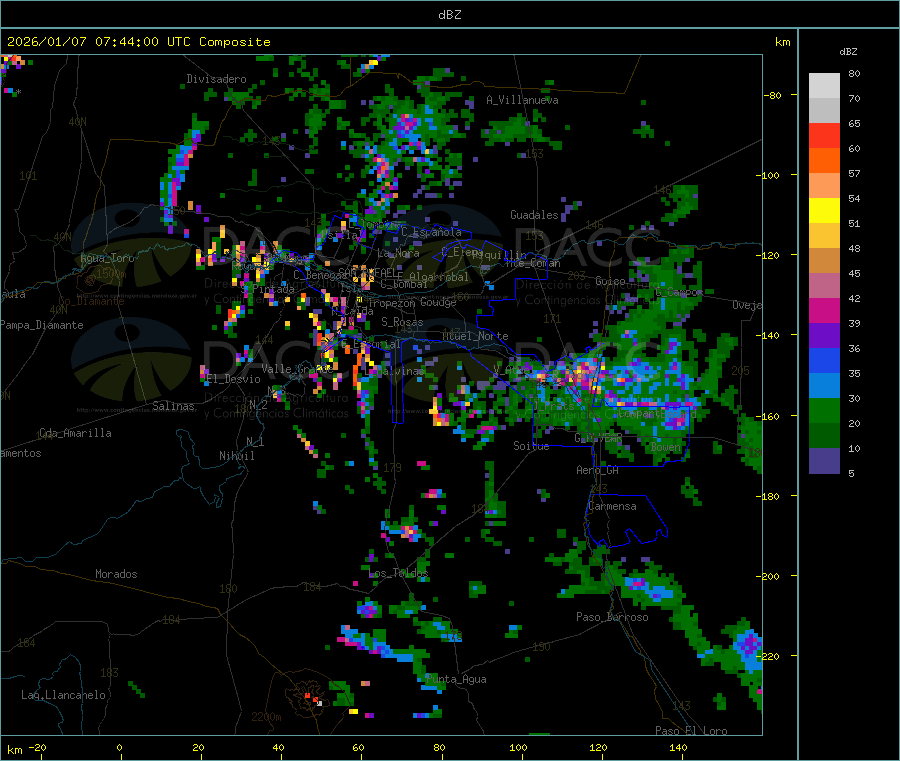Click the Carmensa location label

point(612,506)
